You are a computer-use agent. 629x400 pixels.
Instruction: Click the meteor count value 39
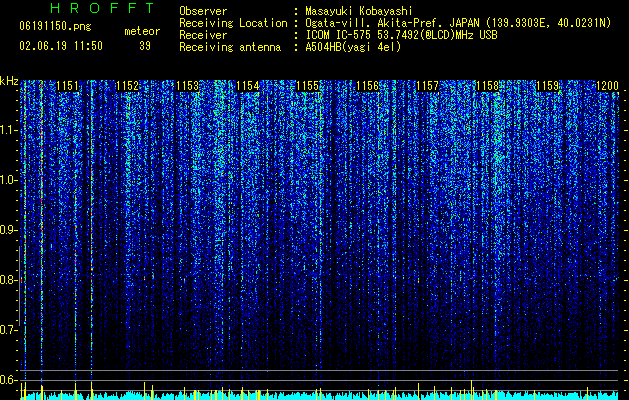[145, 46]
